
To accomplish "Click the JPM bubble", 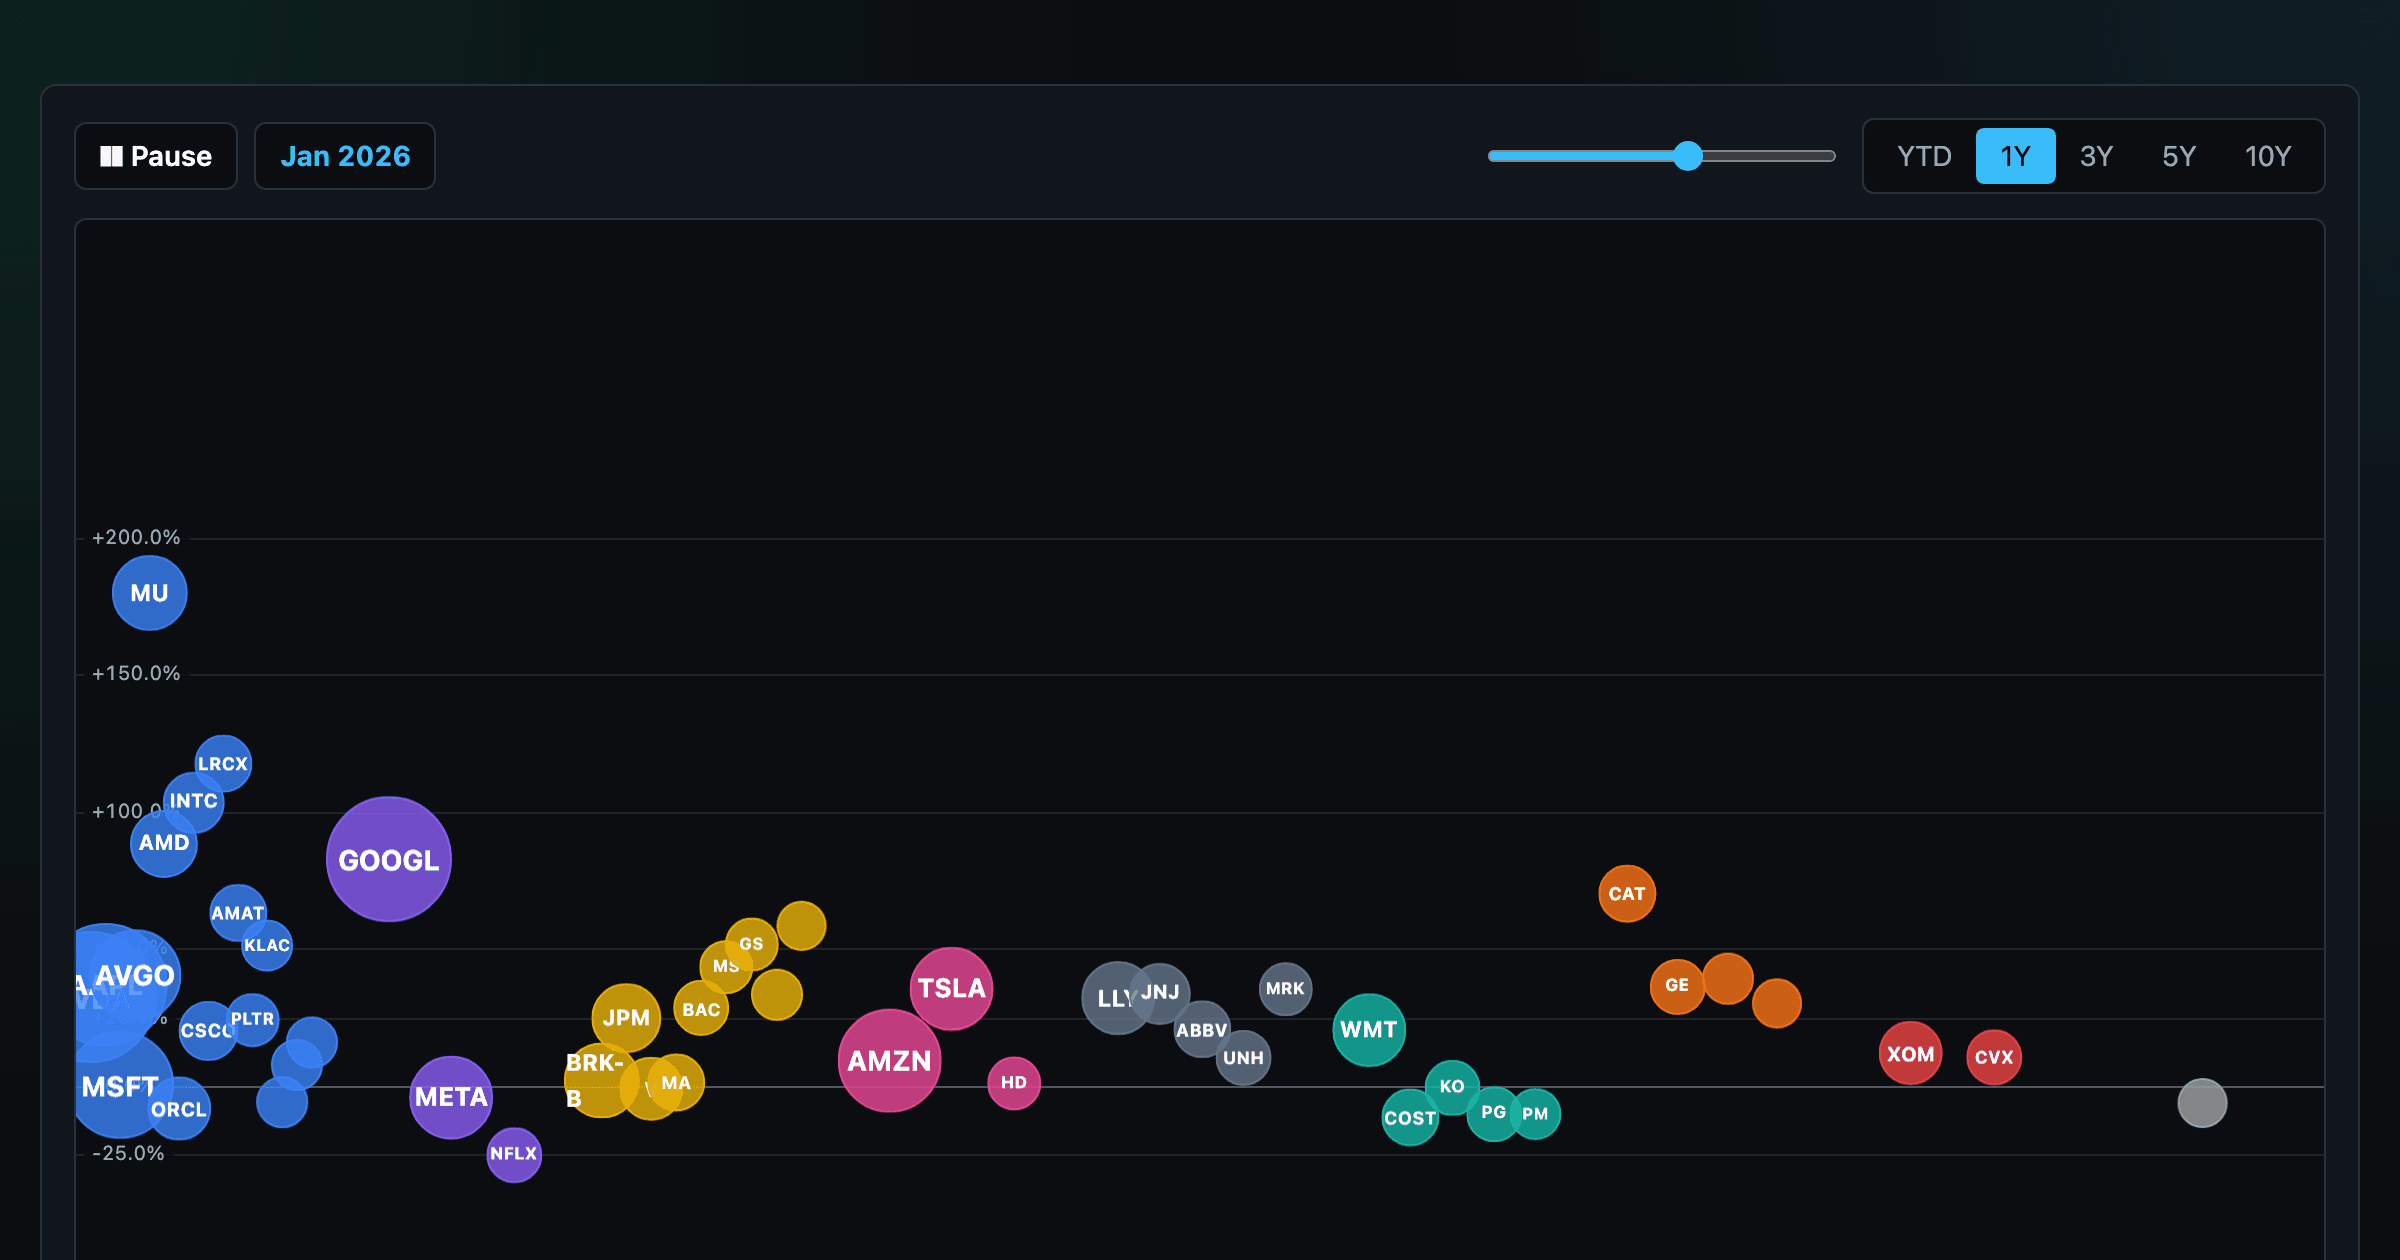I will [x=626, y=1018].
